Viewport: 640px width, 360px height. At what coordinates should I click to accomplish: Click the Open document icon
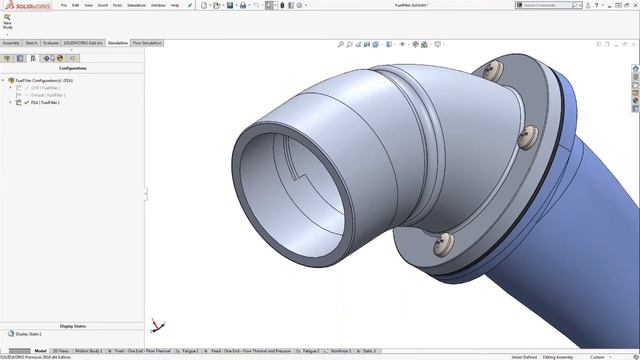tap(216, 5)
